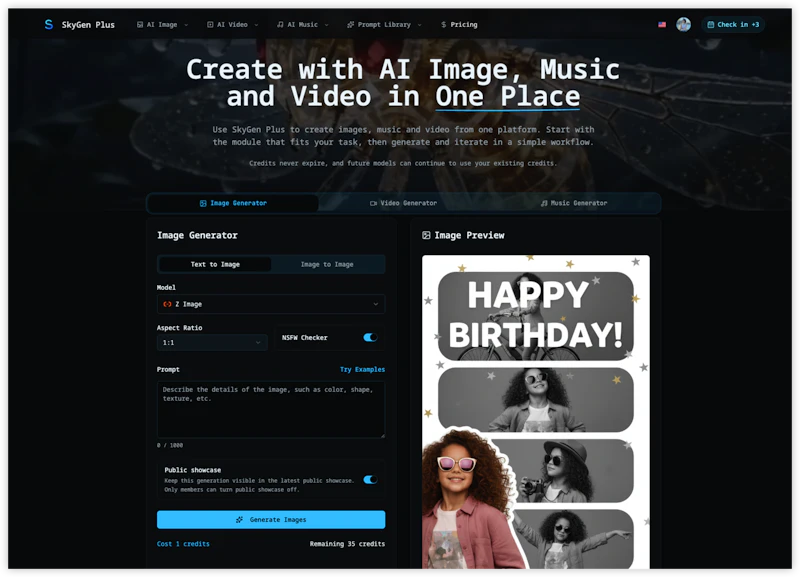Viewport: 800px width, 577px height.
Task: Turn off the Public showcase toggle
Action: (x=371, y=479)
